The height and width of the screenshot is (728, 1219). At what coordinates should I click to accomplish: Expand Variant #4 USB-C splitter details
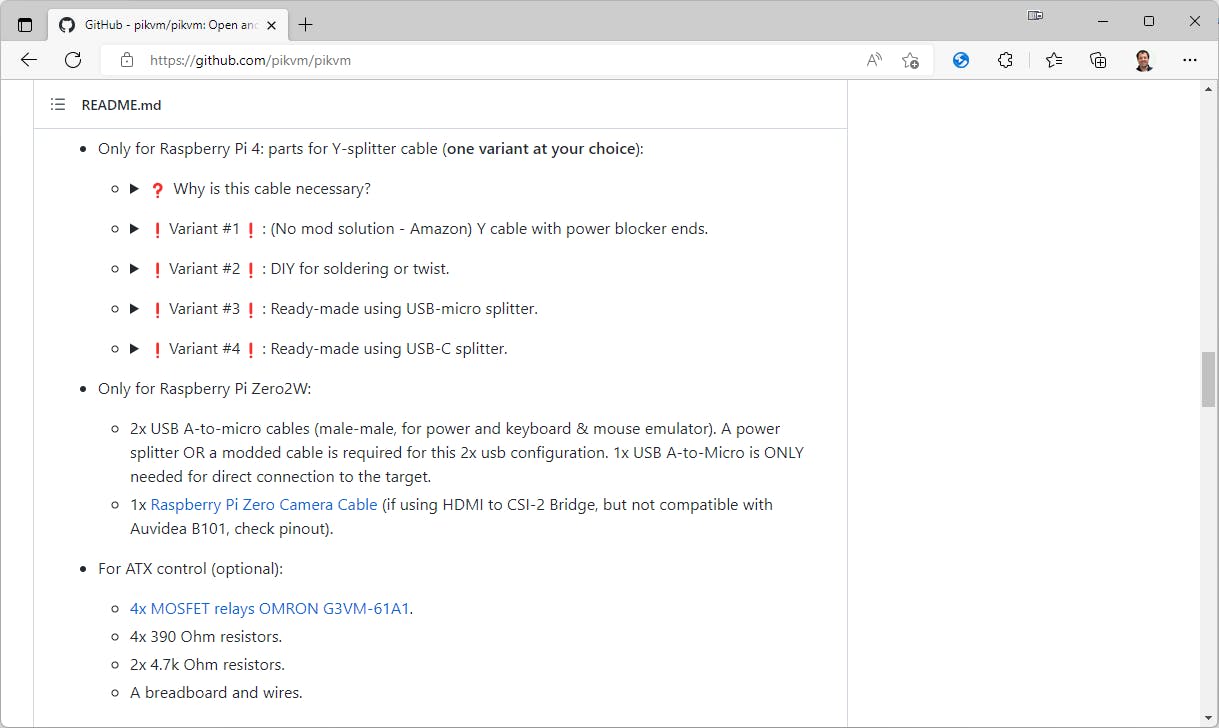135,349
